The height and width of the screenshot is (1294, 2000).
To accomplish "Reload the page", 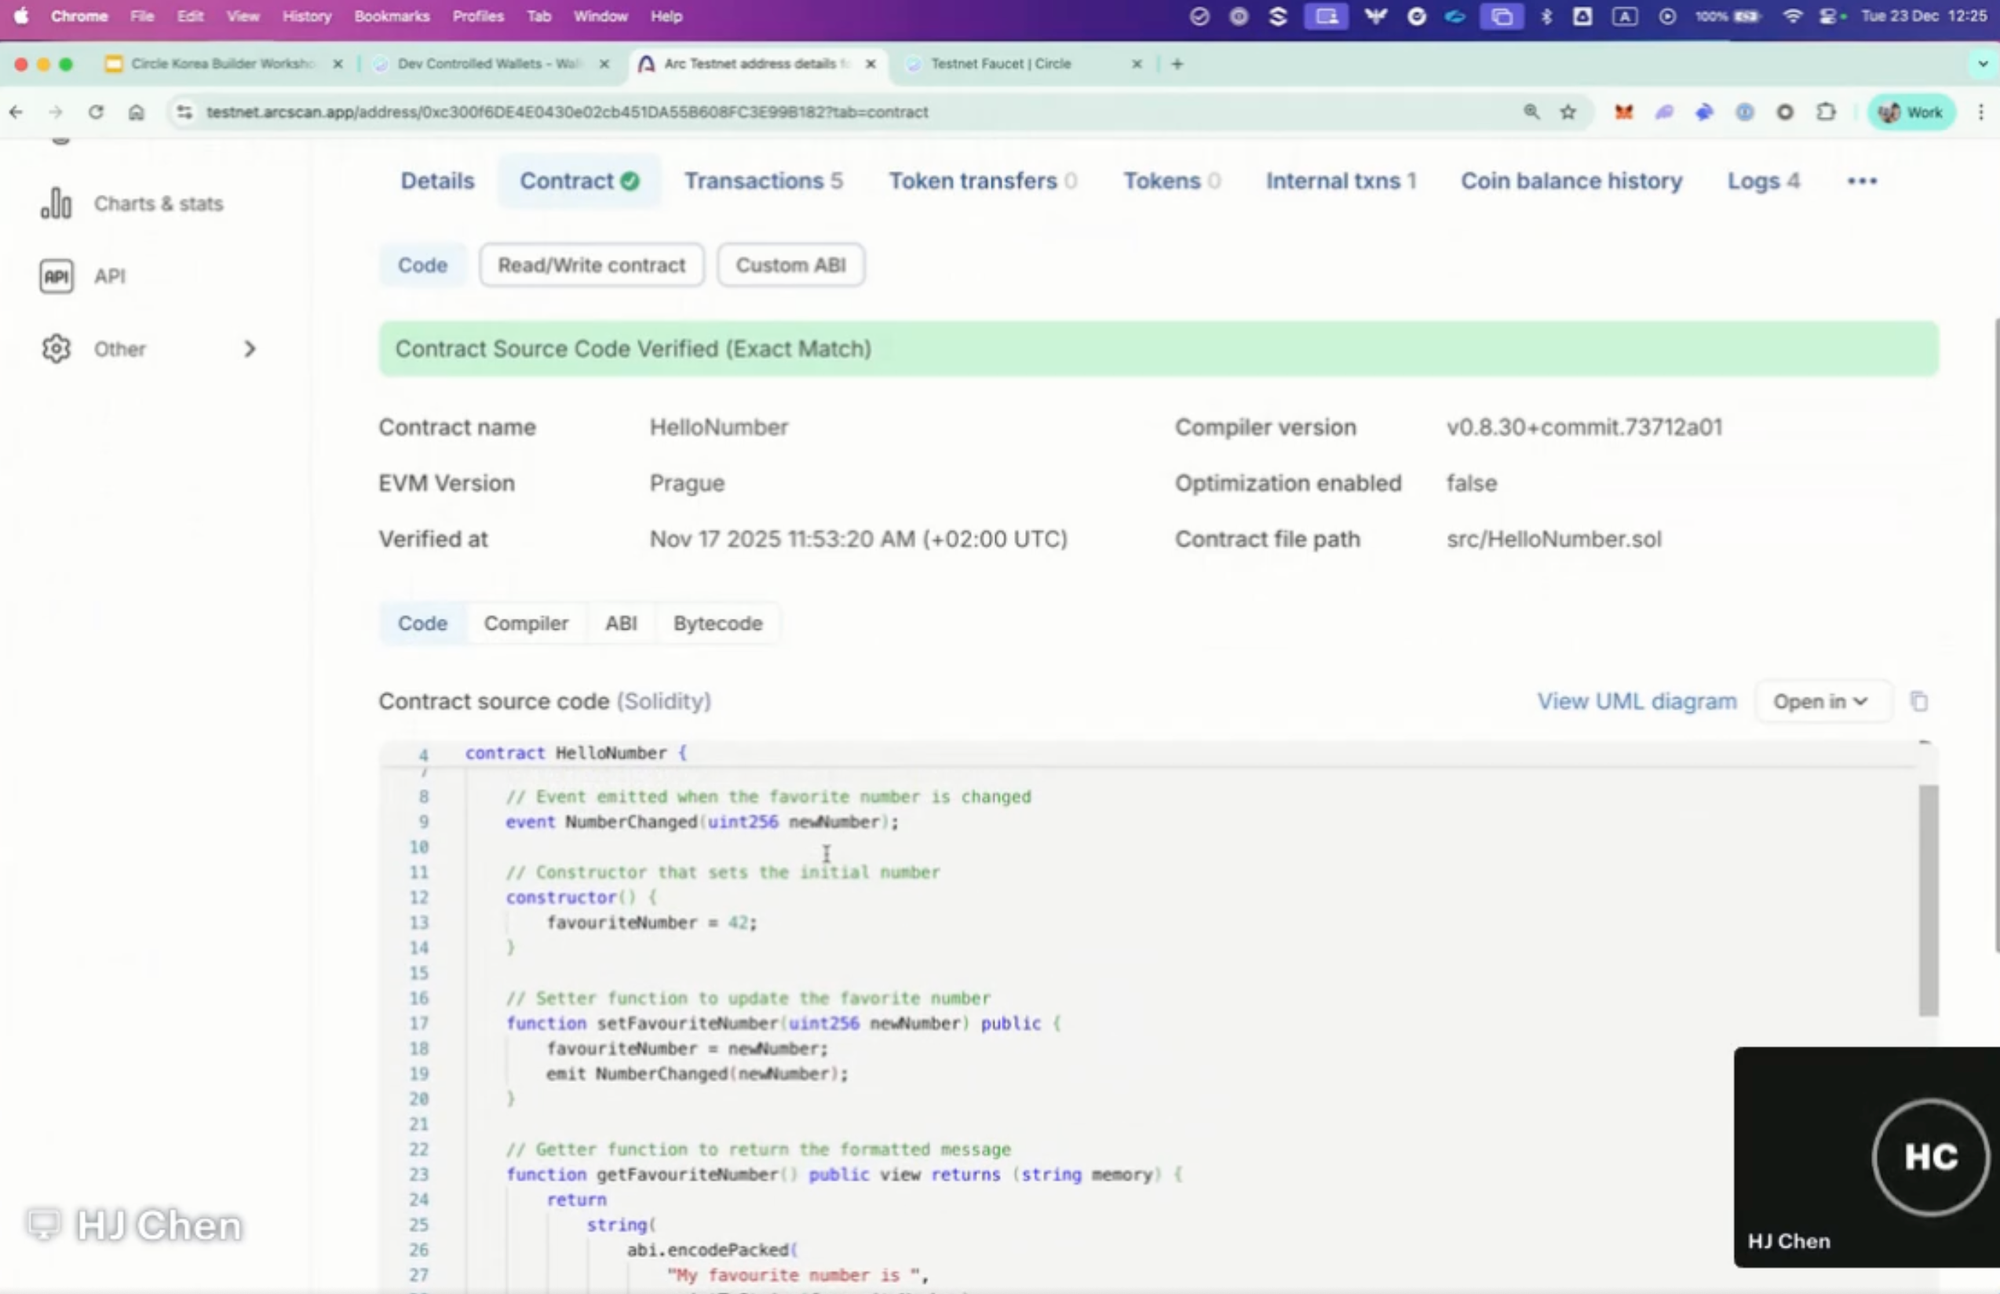I will (x=96, y=112).
